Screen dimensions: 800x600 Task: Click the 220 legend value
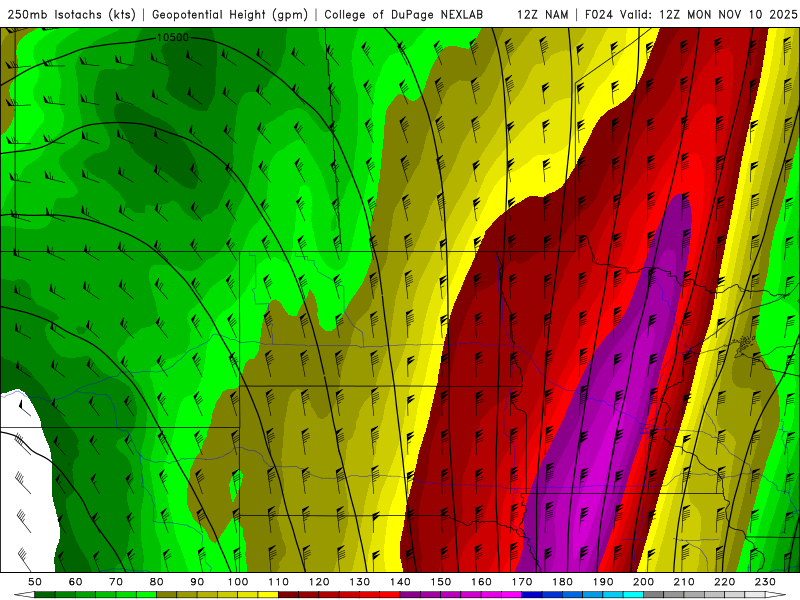pyautogui.click(x=724, y=582)
